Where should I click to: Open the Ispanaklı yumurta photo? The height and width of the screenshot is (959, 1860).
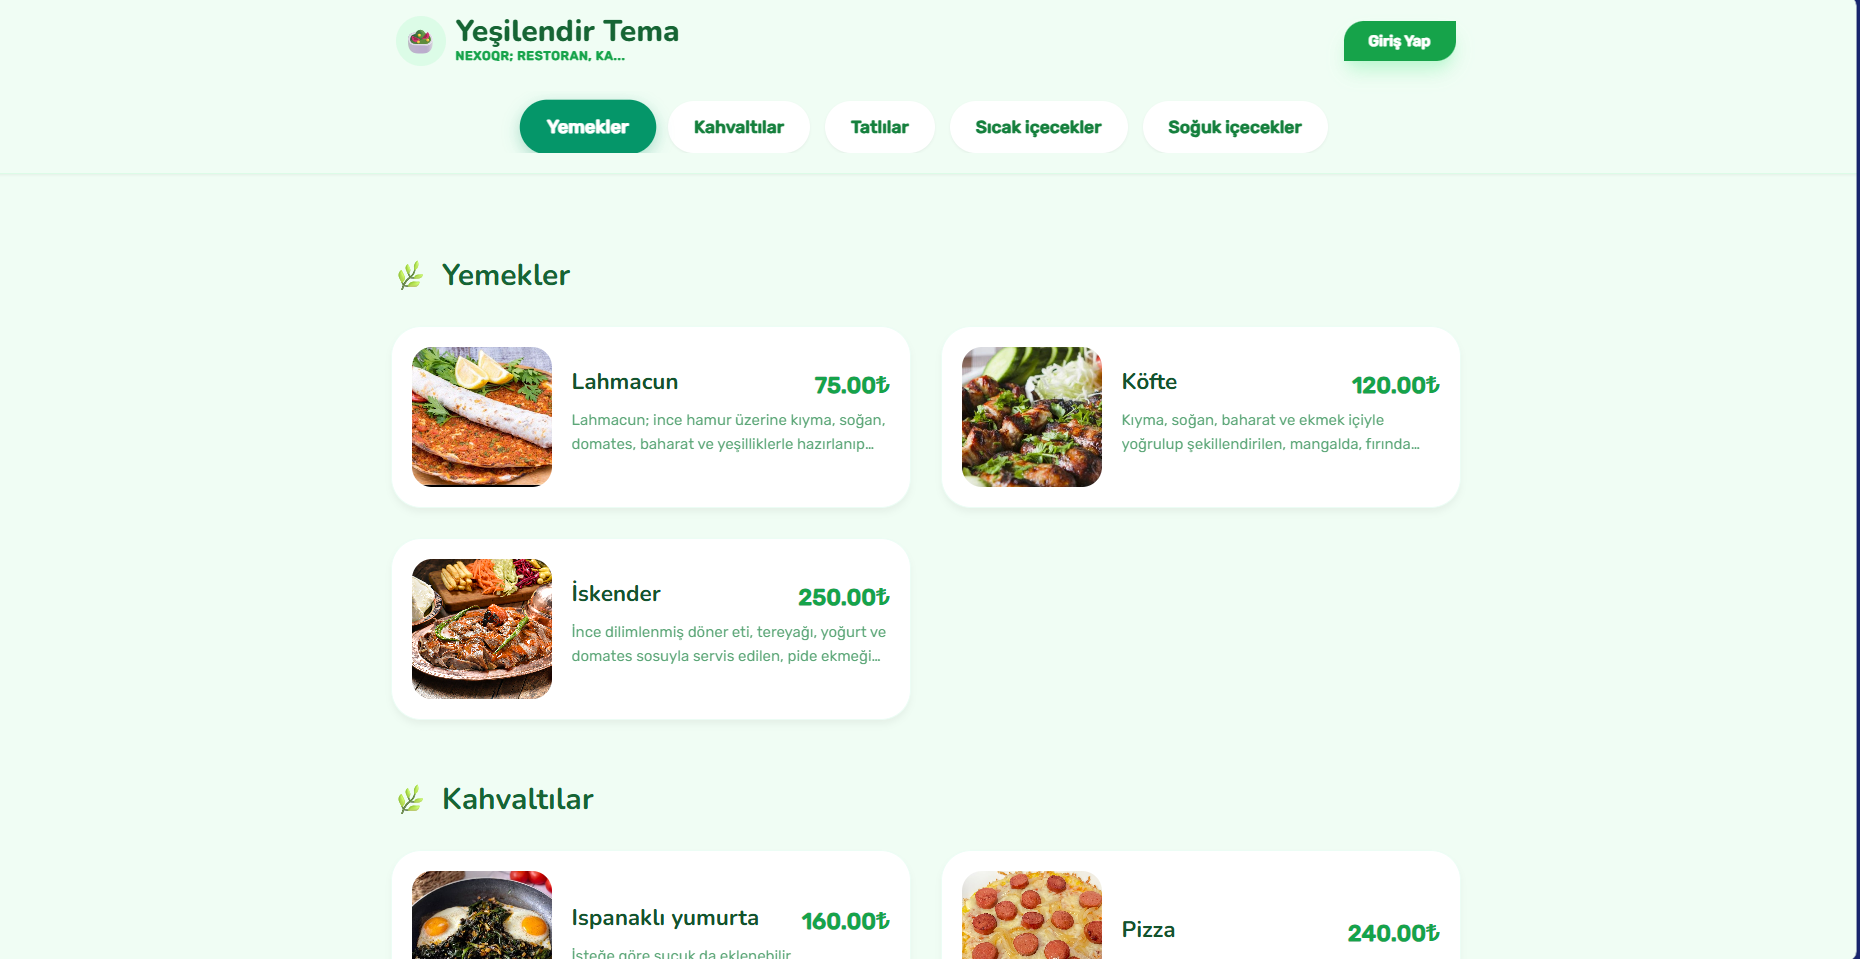pos(482,915)
